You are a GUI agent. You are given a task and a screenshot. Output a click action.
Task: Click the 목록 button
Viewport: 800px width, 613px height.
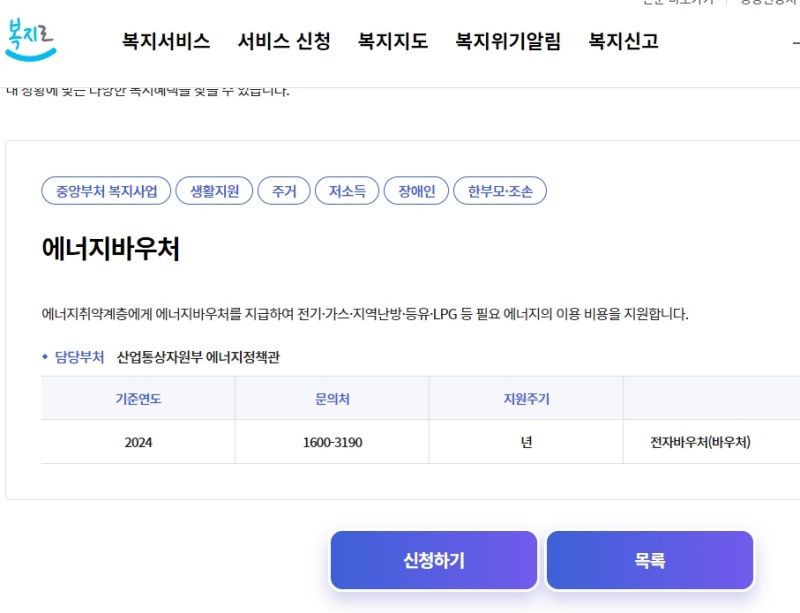649,561
